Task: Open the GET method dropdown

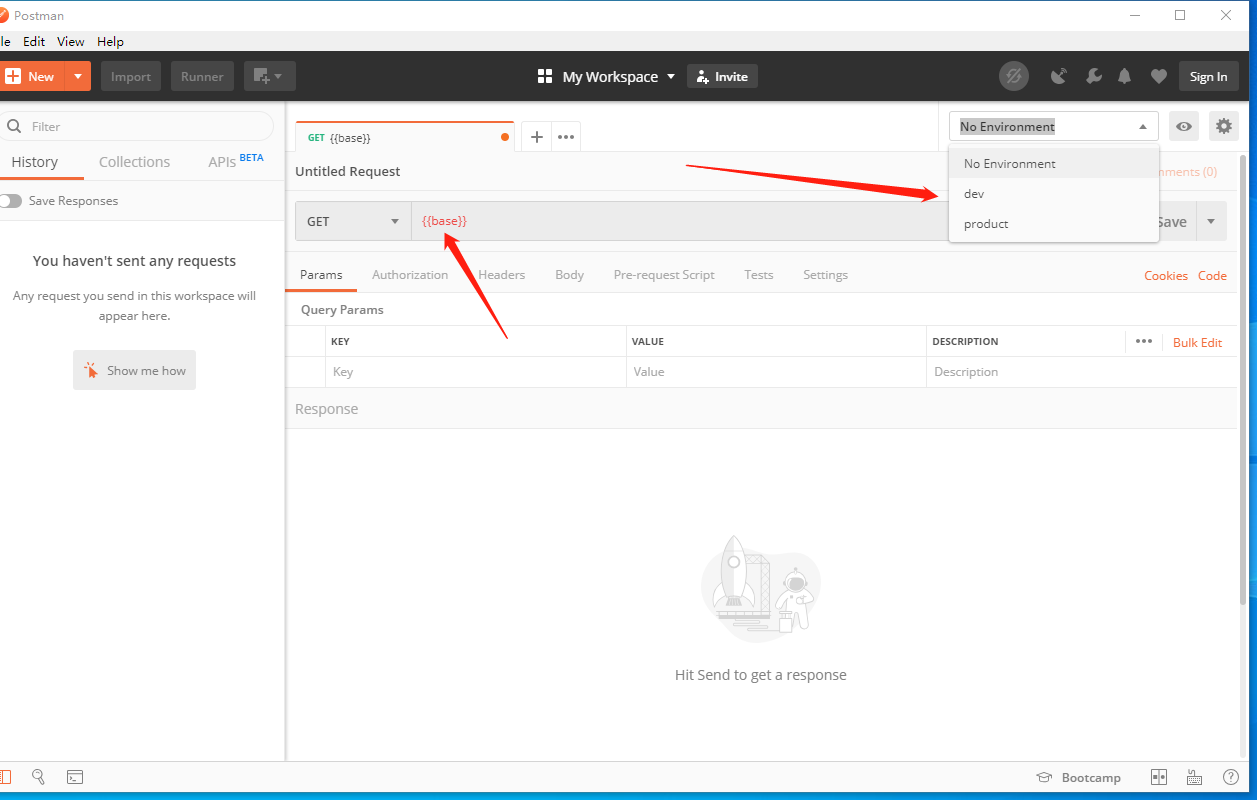Action: point(353,221)
